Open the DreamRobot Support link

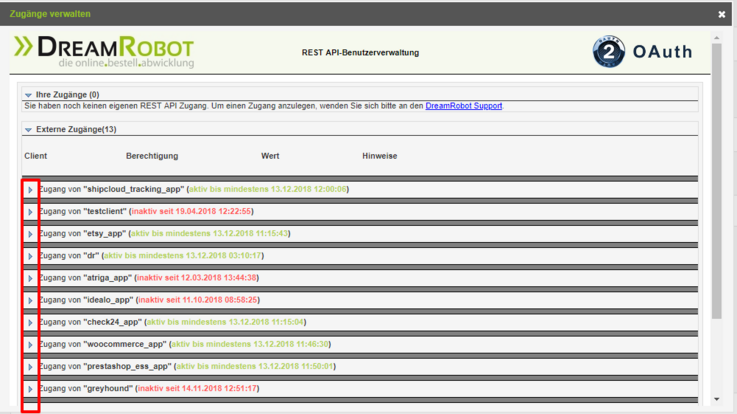pyautogui.click(x=463, y=106)
